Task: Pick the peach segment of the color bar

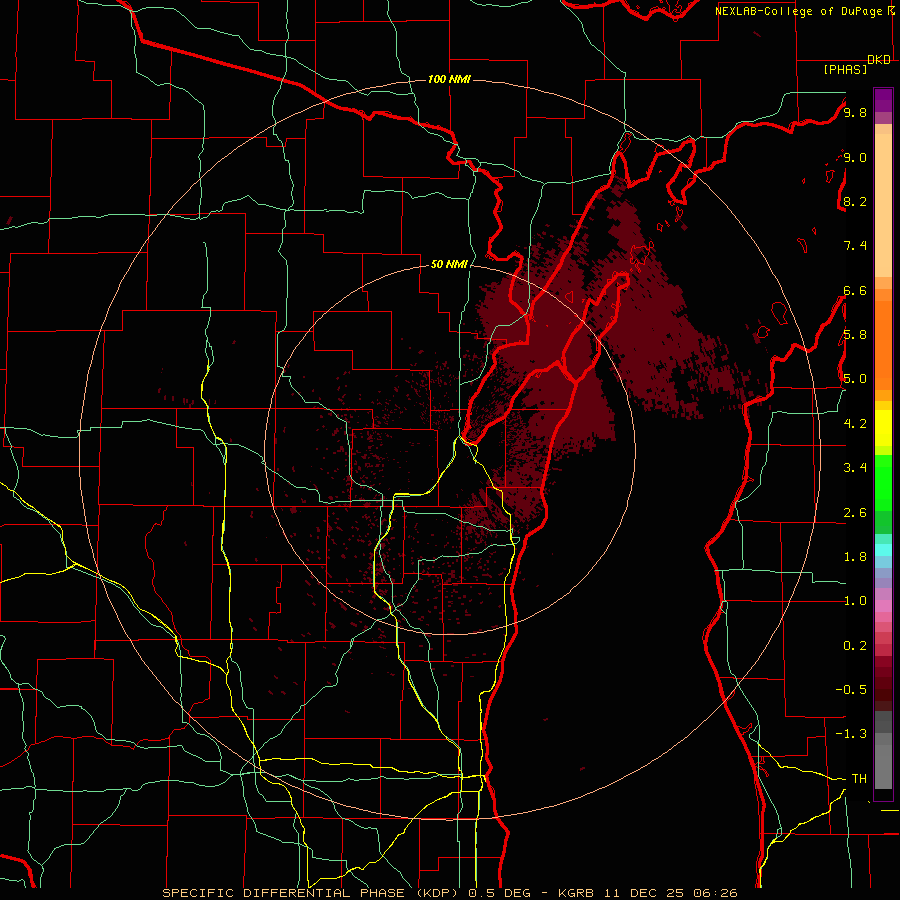Action: coord(883,205)
